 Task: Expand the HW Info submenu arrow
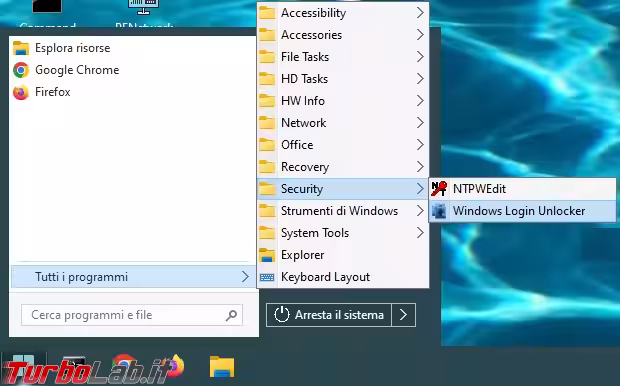(420, 101)
